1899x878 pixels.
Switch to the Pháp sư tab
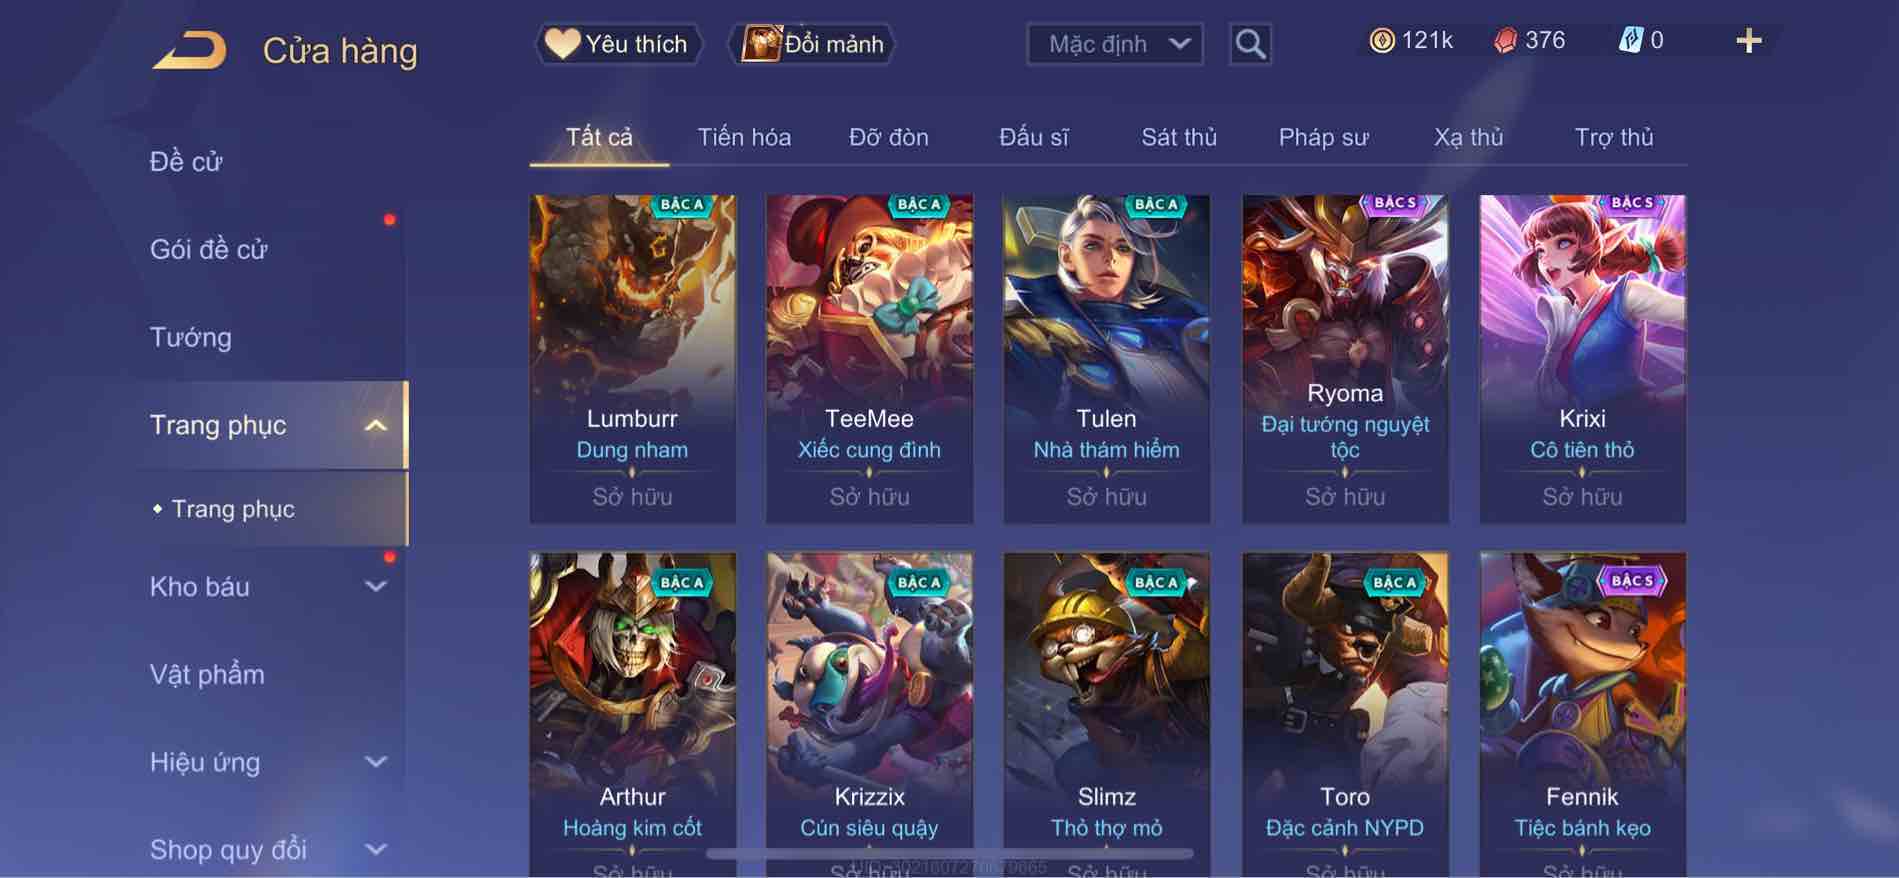pyautogui.click(x=1323, y=137)
